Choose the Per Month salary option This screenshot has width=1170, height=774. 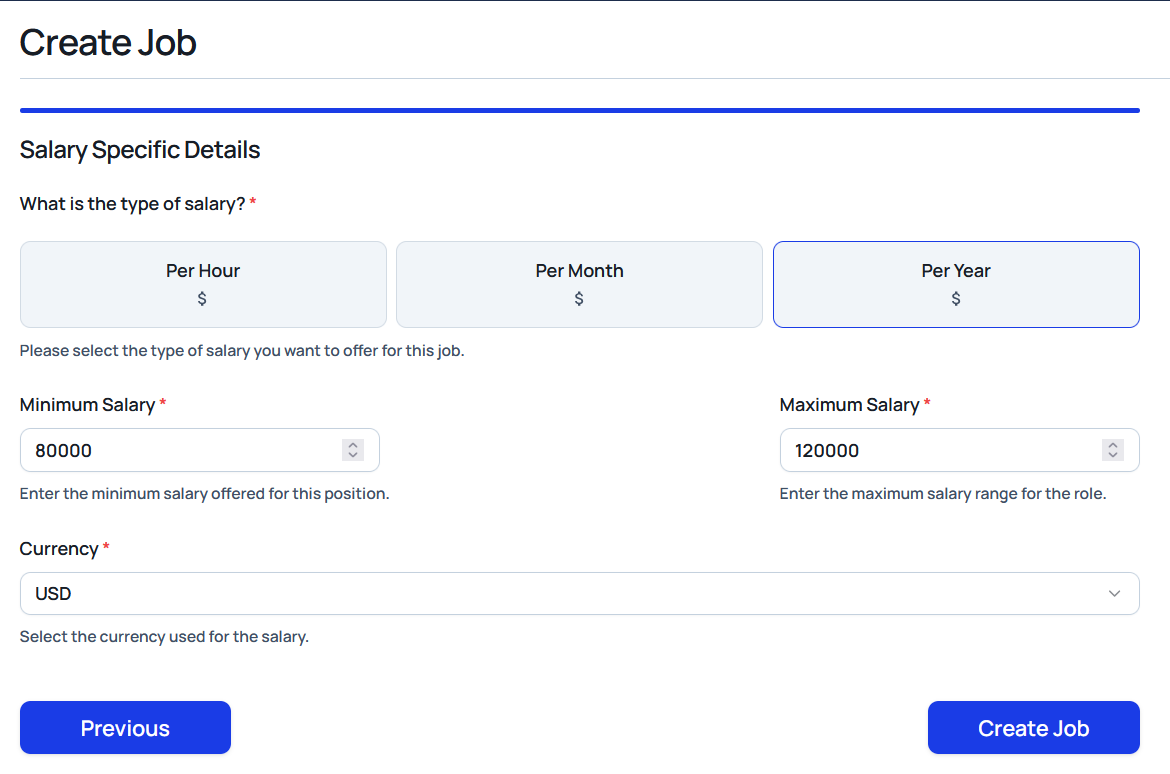click(579, 271)
